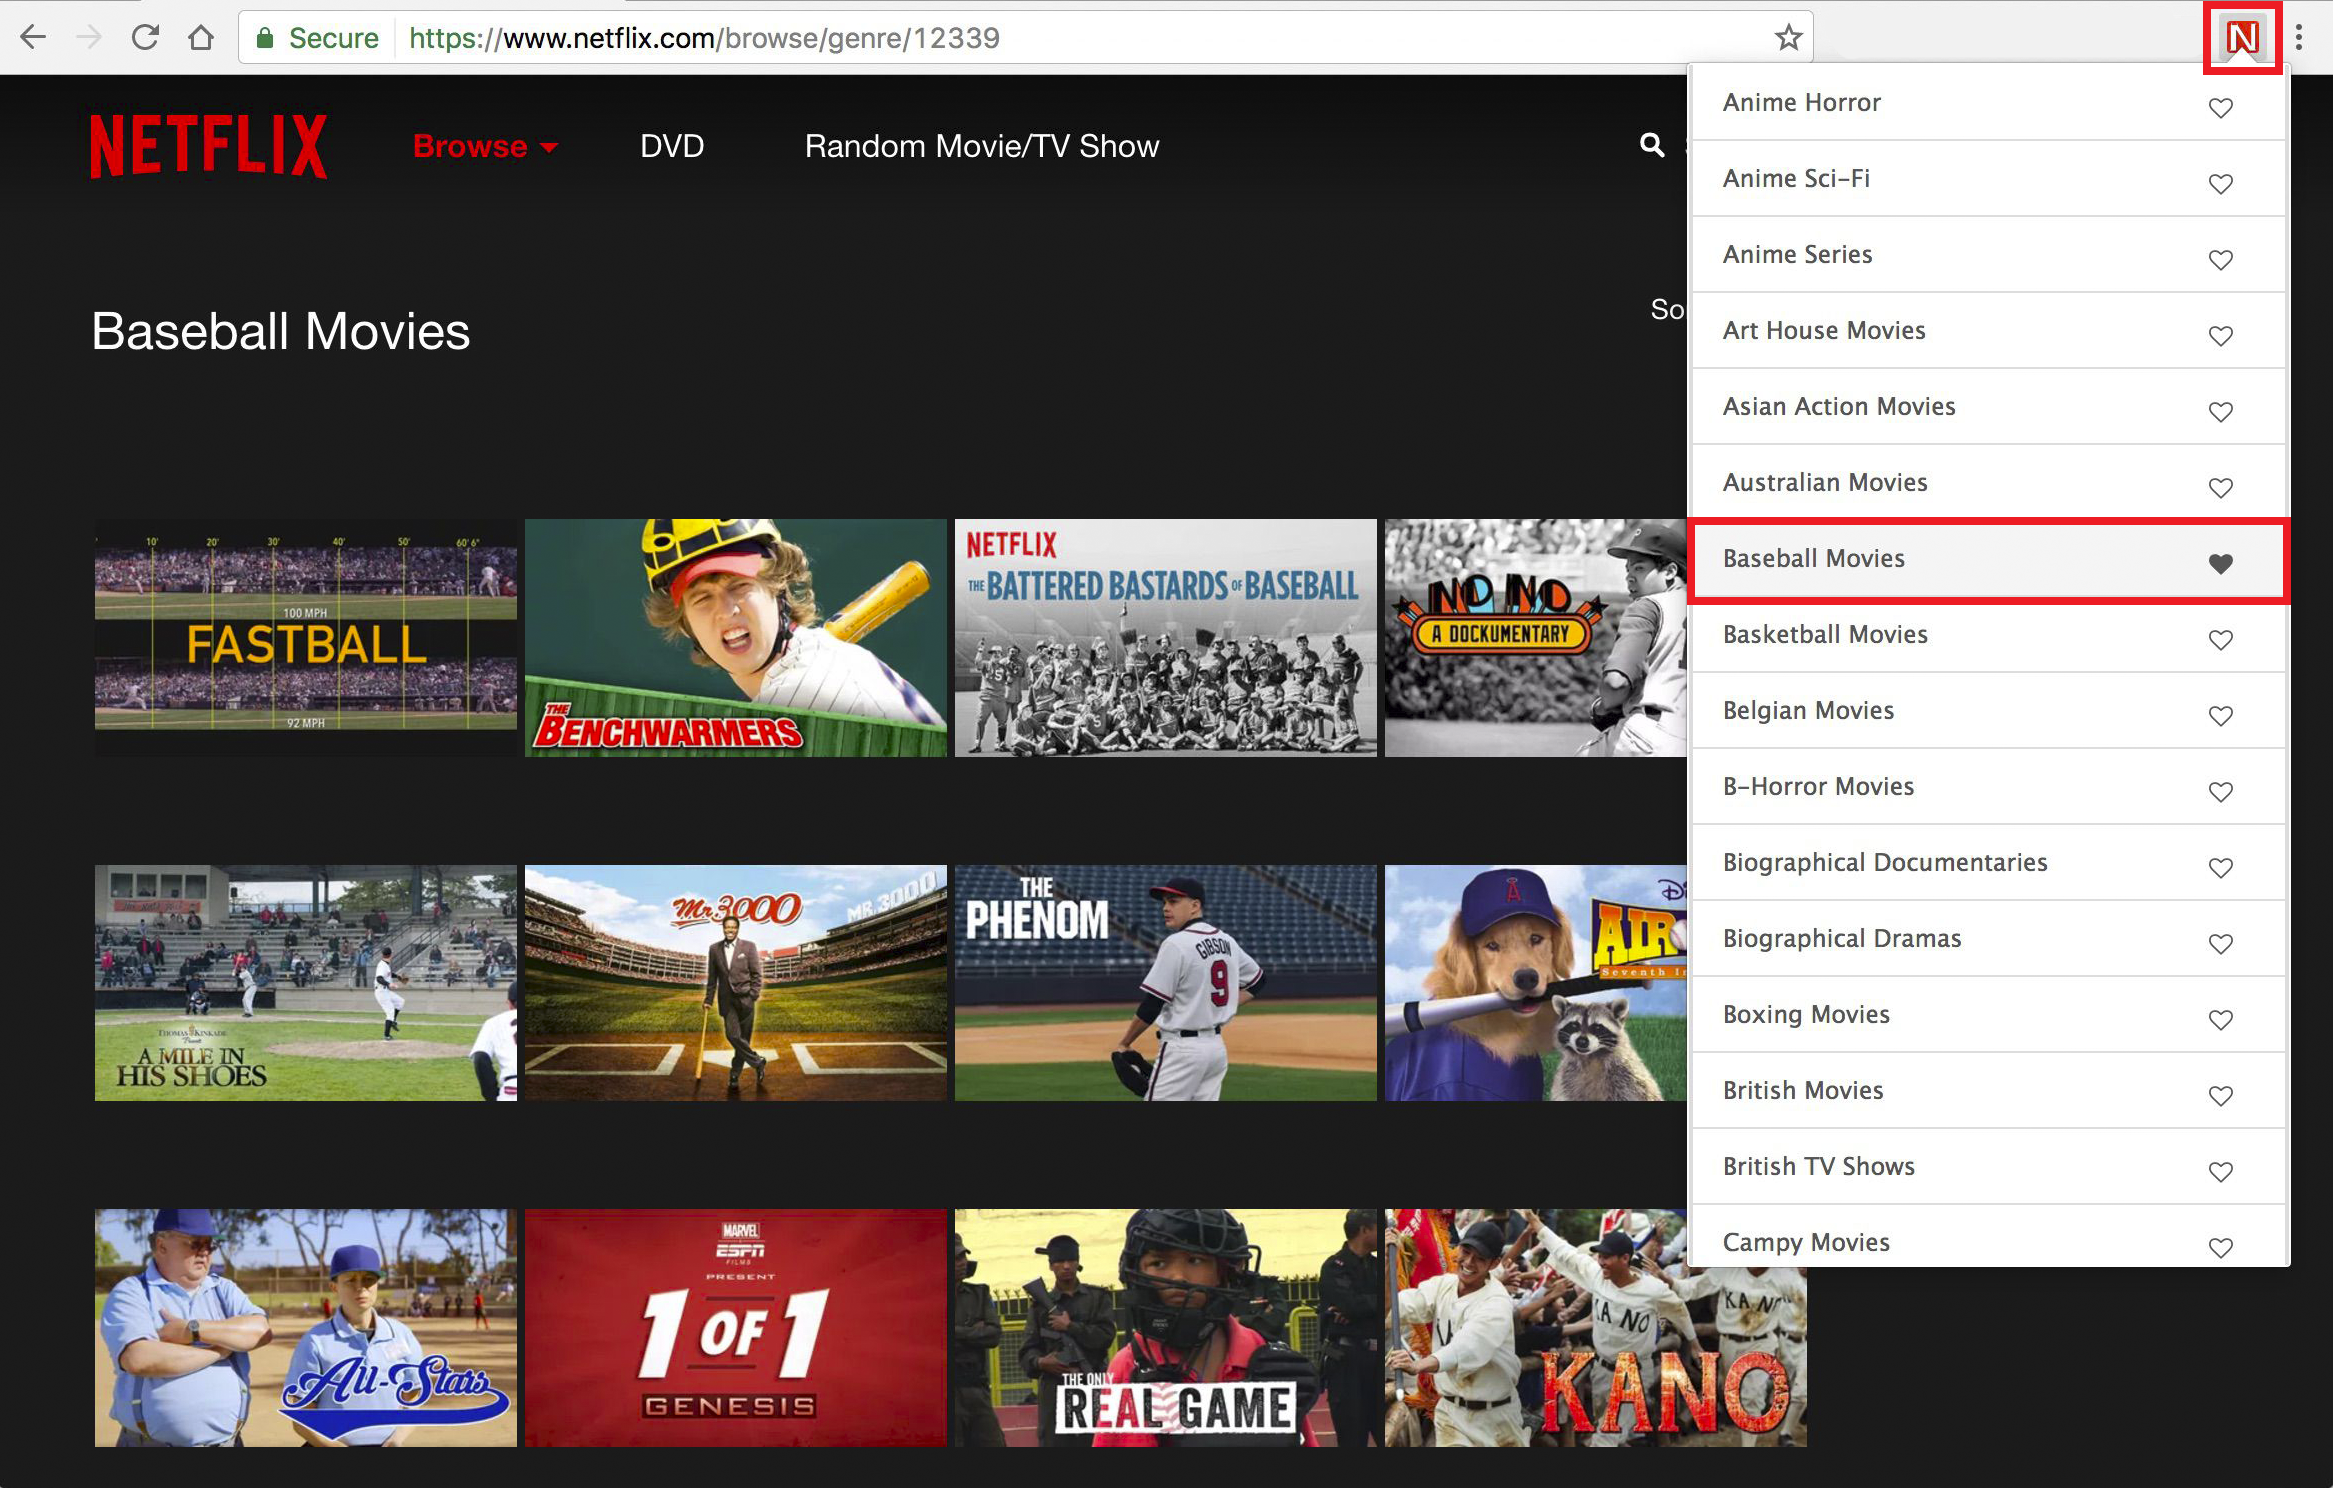
Task: Click the browser forward arrow
Action: coord(89,38)
